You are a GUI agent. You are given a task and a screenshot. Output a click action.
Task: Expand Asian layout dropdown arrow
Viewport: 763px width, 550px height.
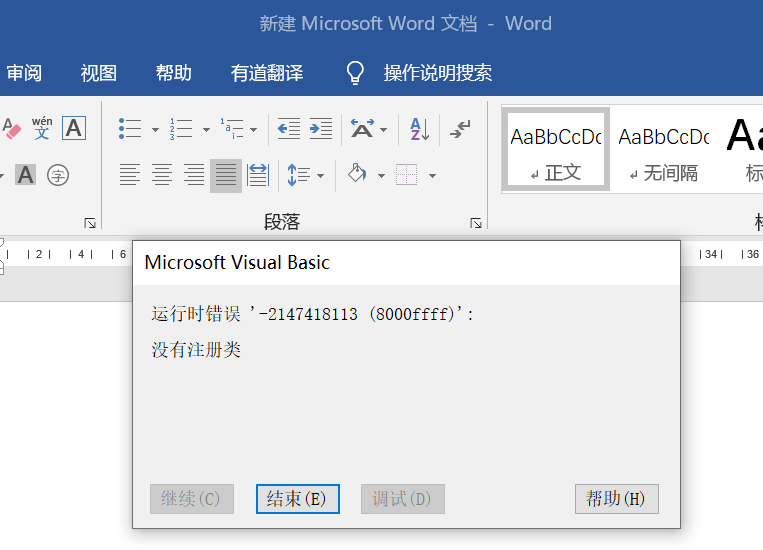[x=383, y=129]
